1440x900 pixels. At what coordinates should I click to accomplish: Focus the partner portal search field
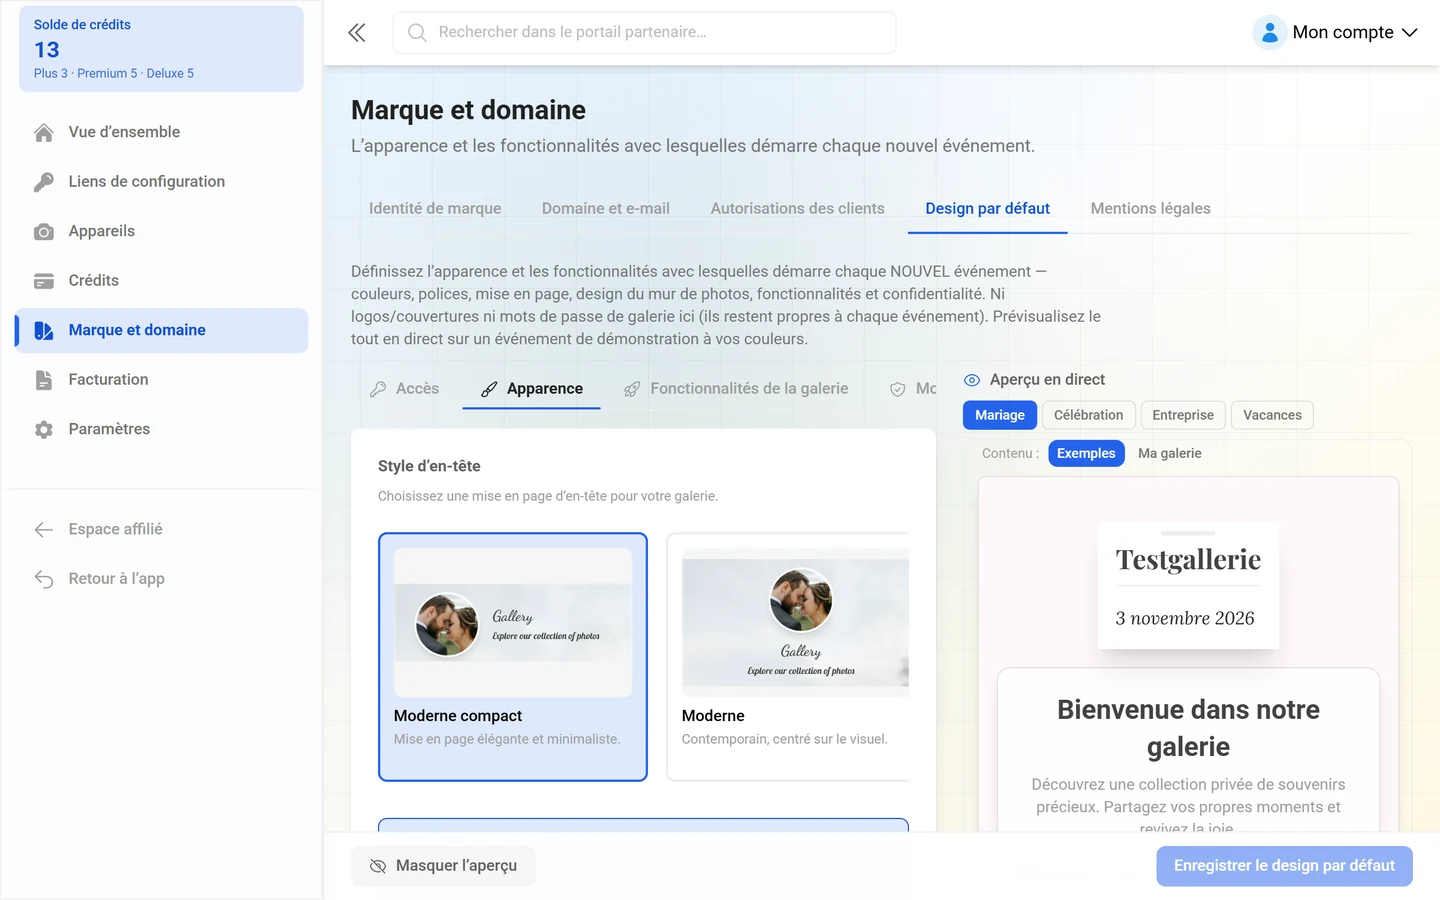pos(644,33)
